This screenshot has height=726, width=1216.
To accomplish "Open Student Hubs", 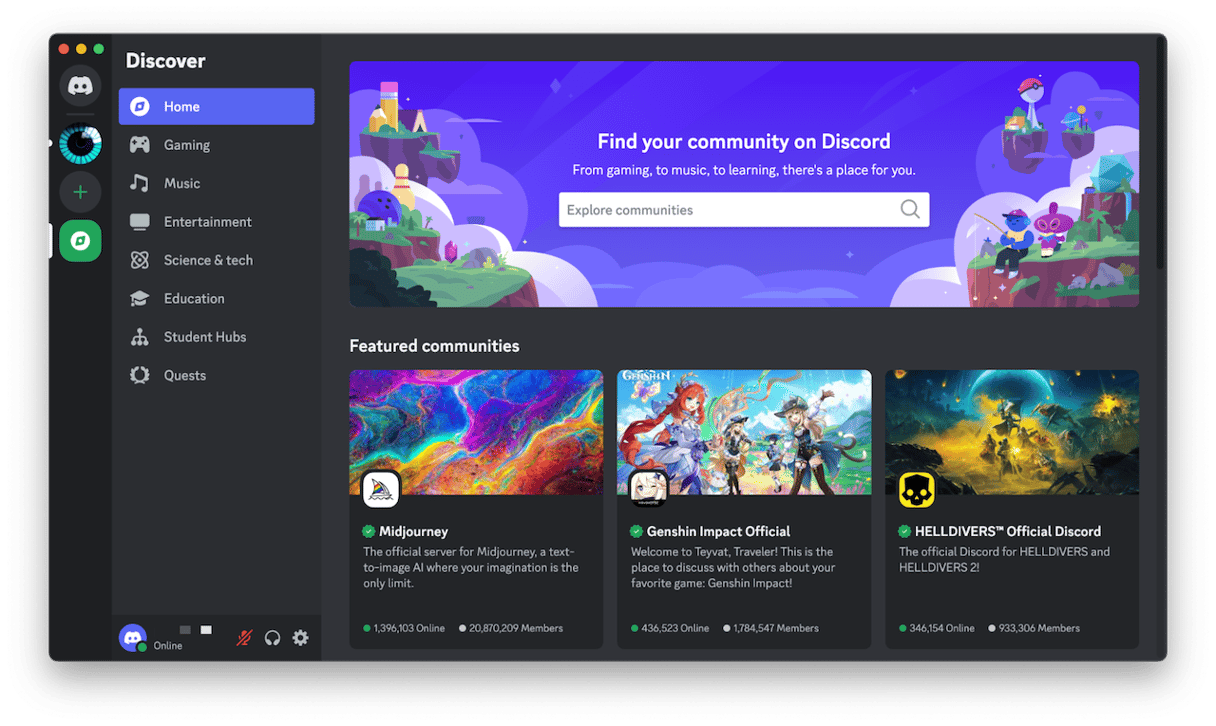I will (216, 337).
